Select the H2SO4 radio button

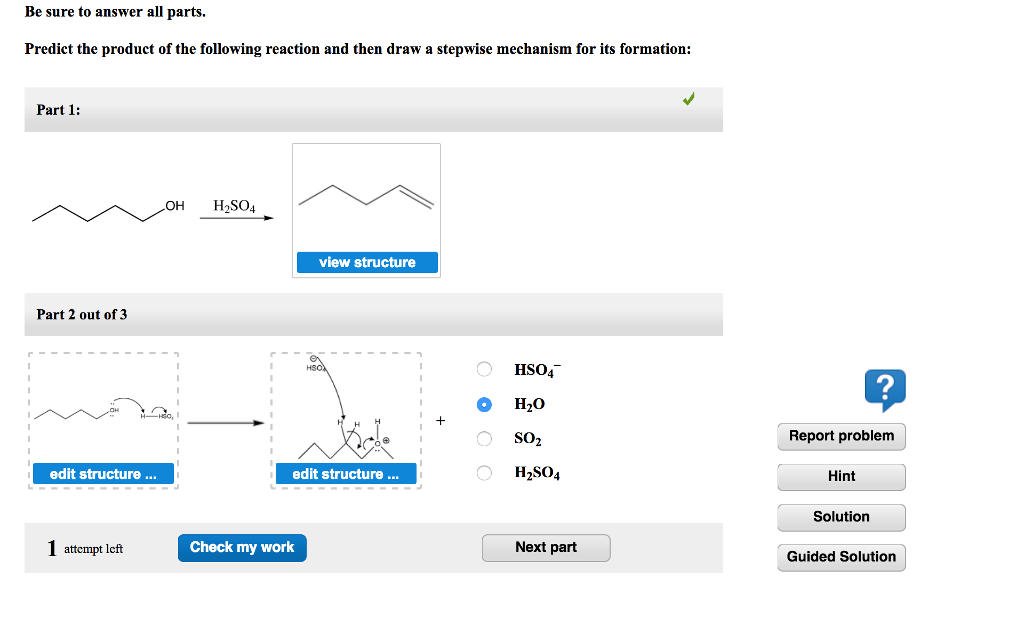pyautogui.click(x=484, y=473)
